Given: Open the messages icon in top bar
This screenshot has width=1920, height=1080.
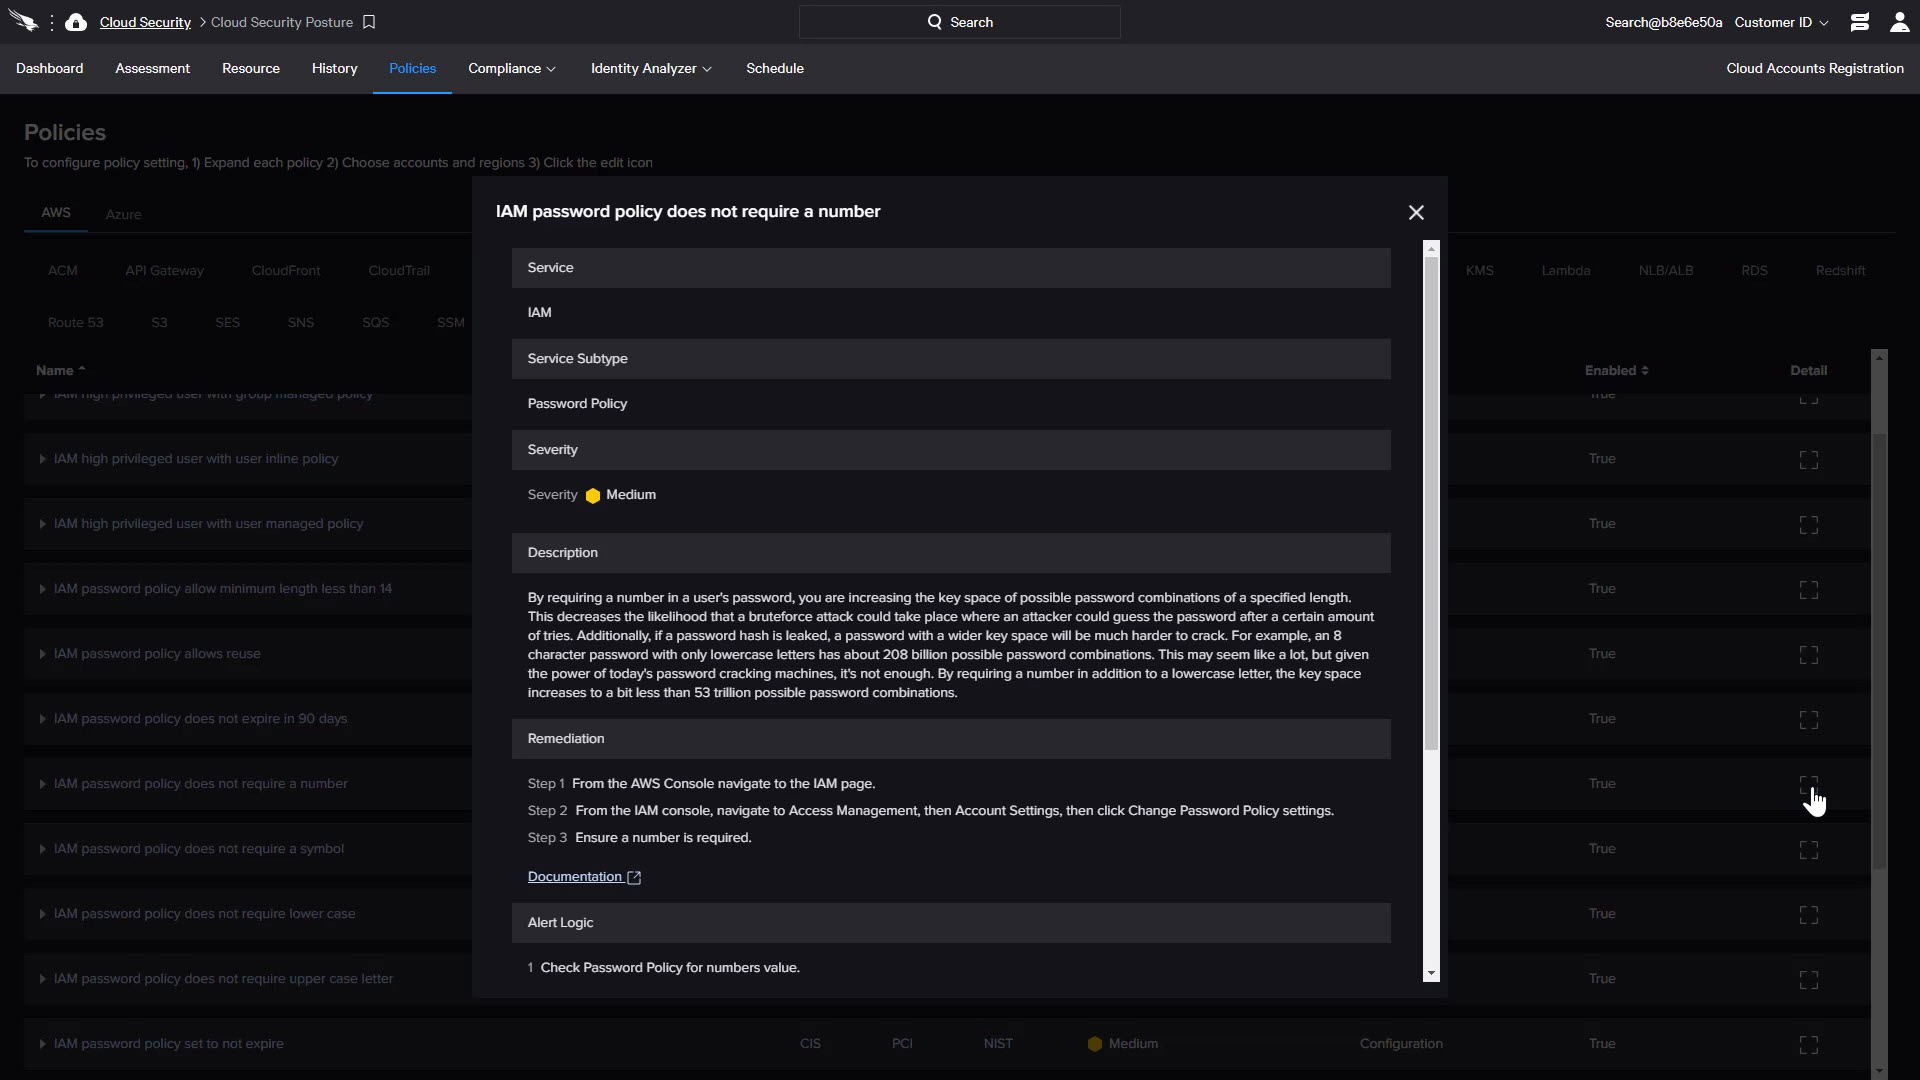Looking at the screenshot, I should pos(1859,22).
